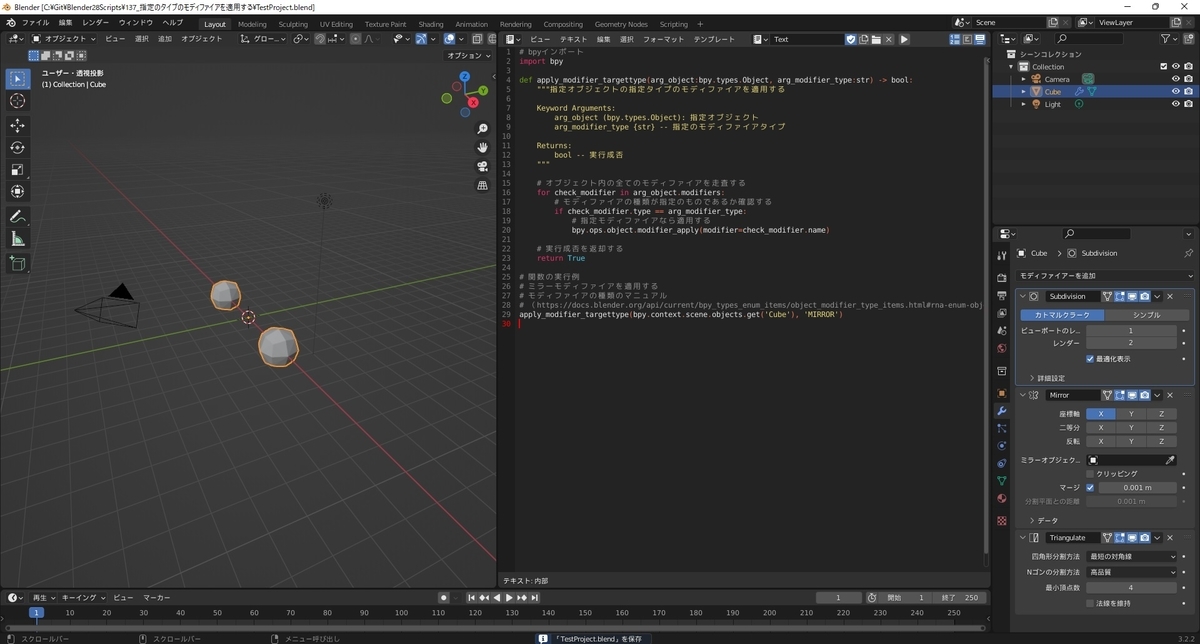Expand the Data panel (データ) in Mirror
This screenshot has width=1200, height=644.
click(1043, 520)
